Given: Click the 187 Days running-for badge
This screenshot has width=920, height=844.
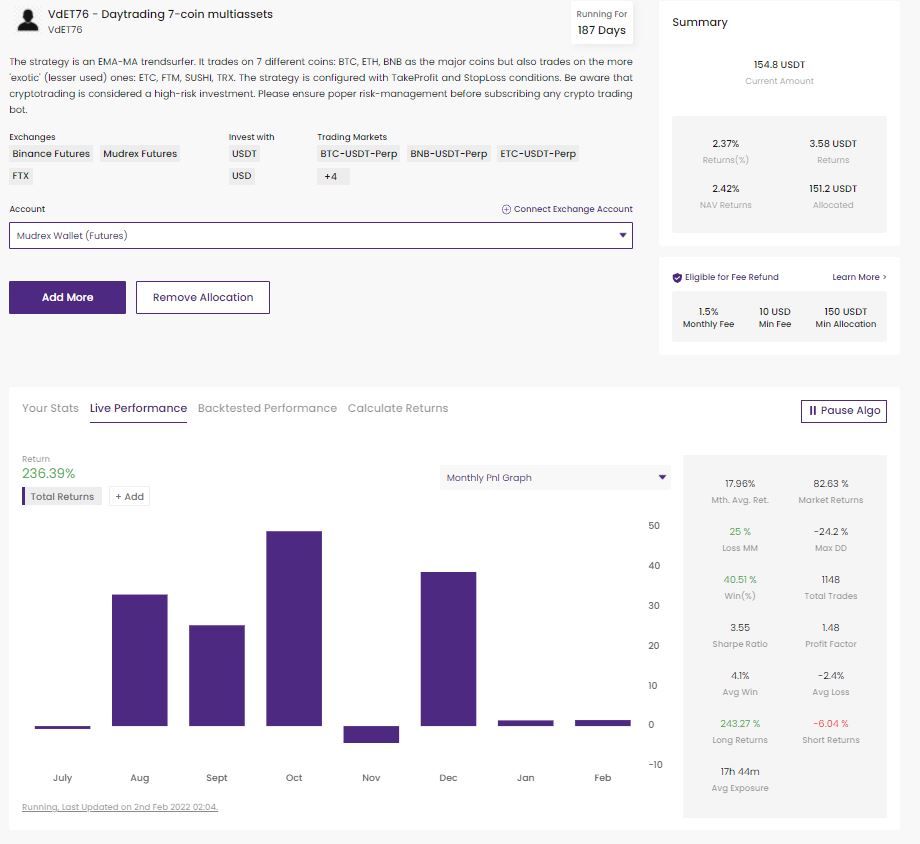Looking at the screenshot, I should (601, 23).
